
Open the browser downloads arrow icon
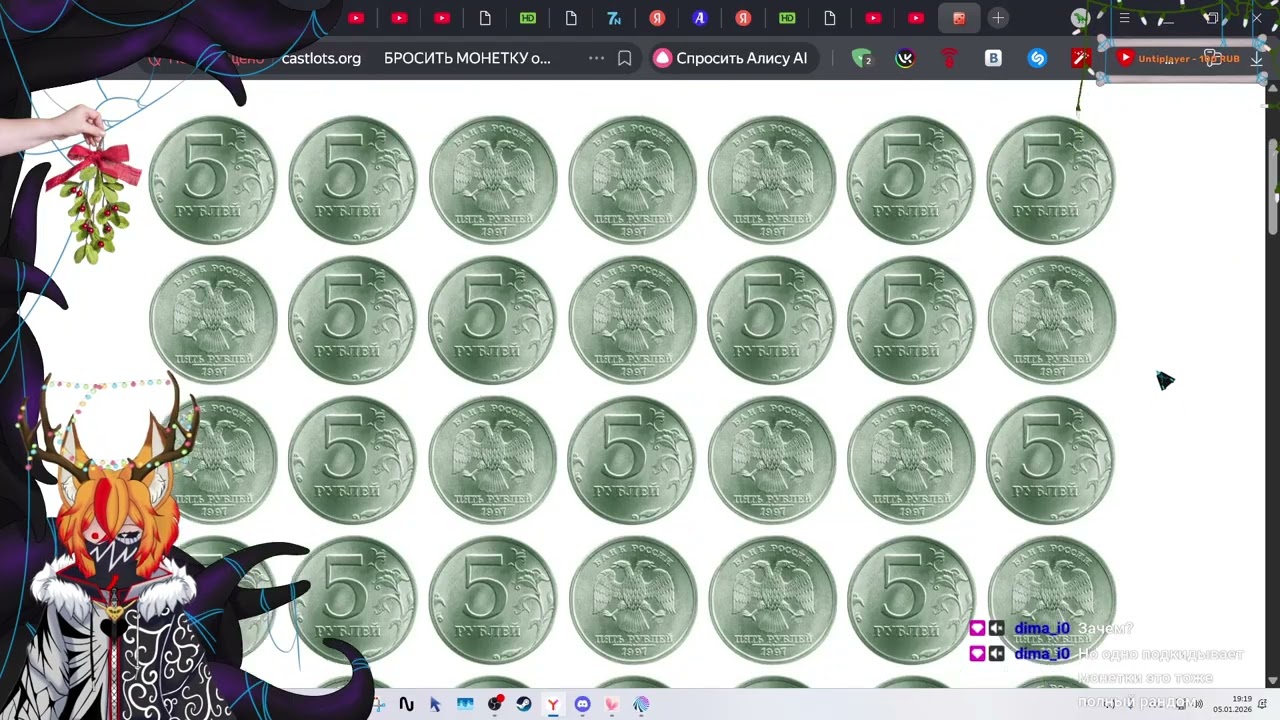[x=1257, y=58]
